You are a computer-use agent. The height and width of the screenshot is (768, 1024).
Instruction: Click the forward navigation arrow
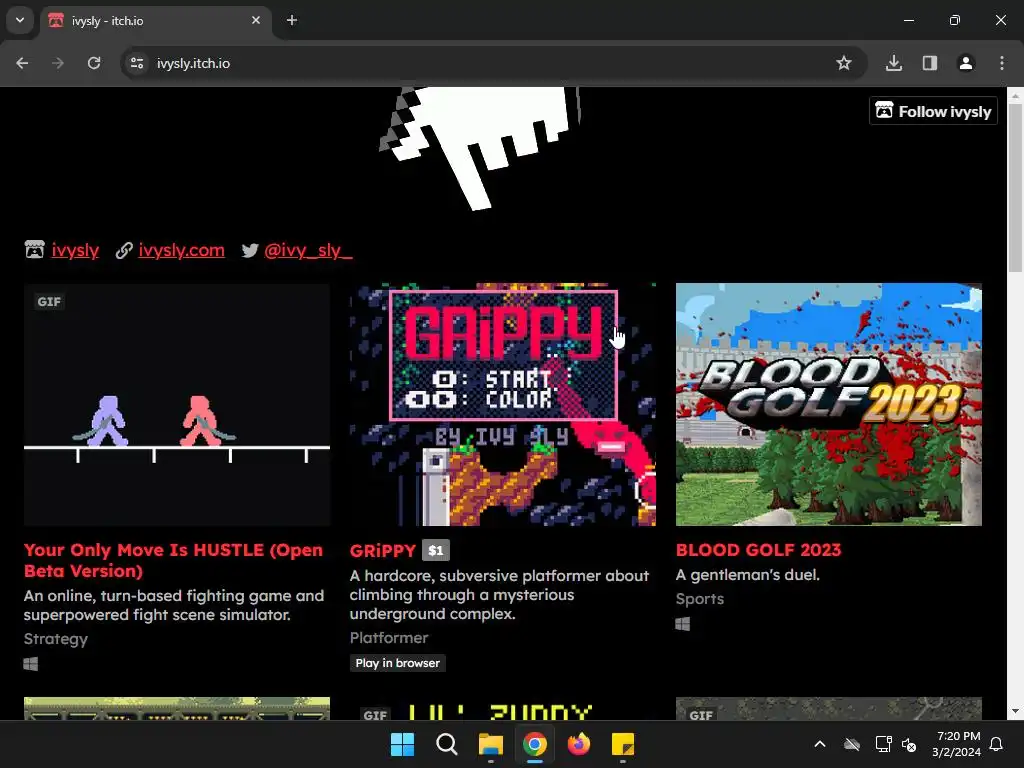pos(58,63)
